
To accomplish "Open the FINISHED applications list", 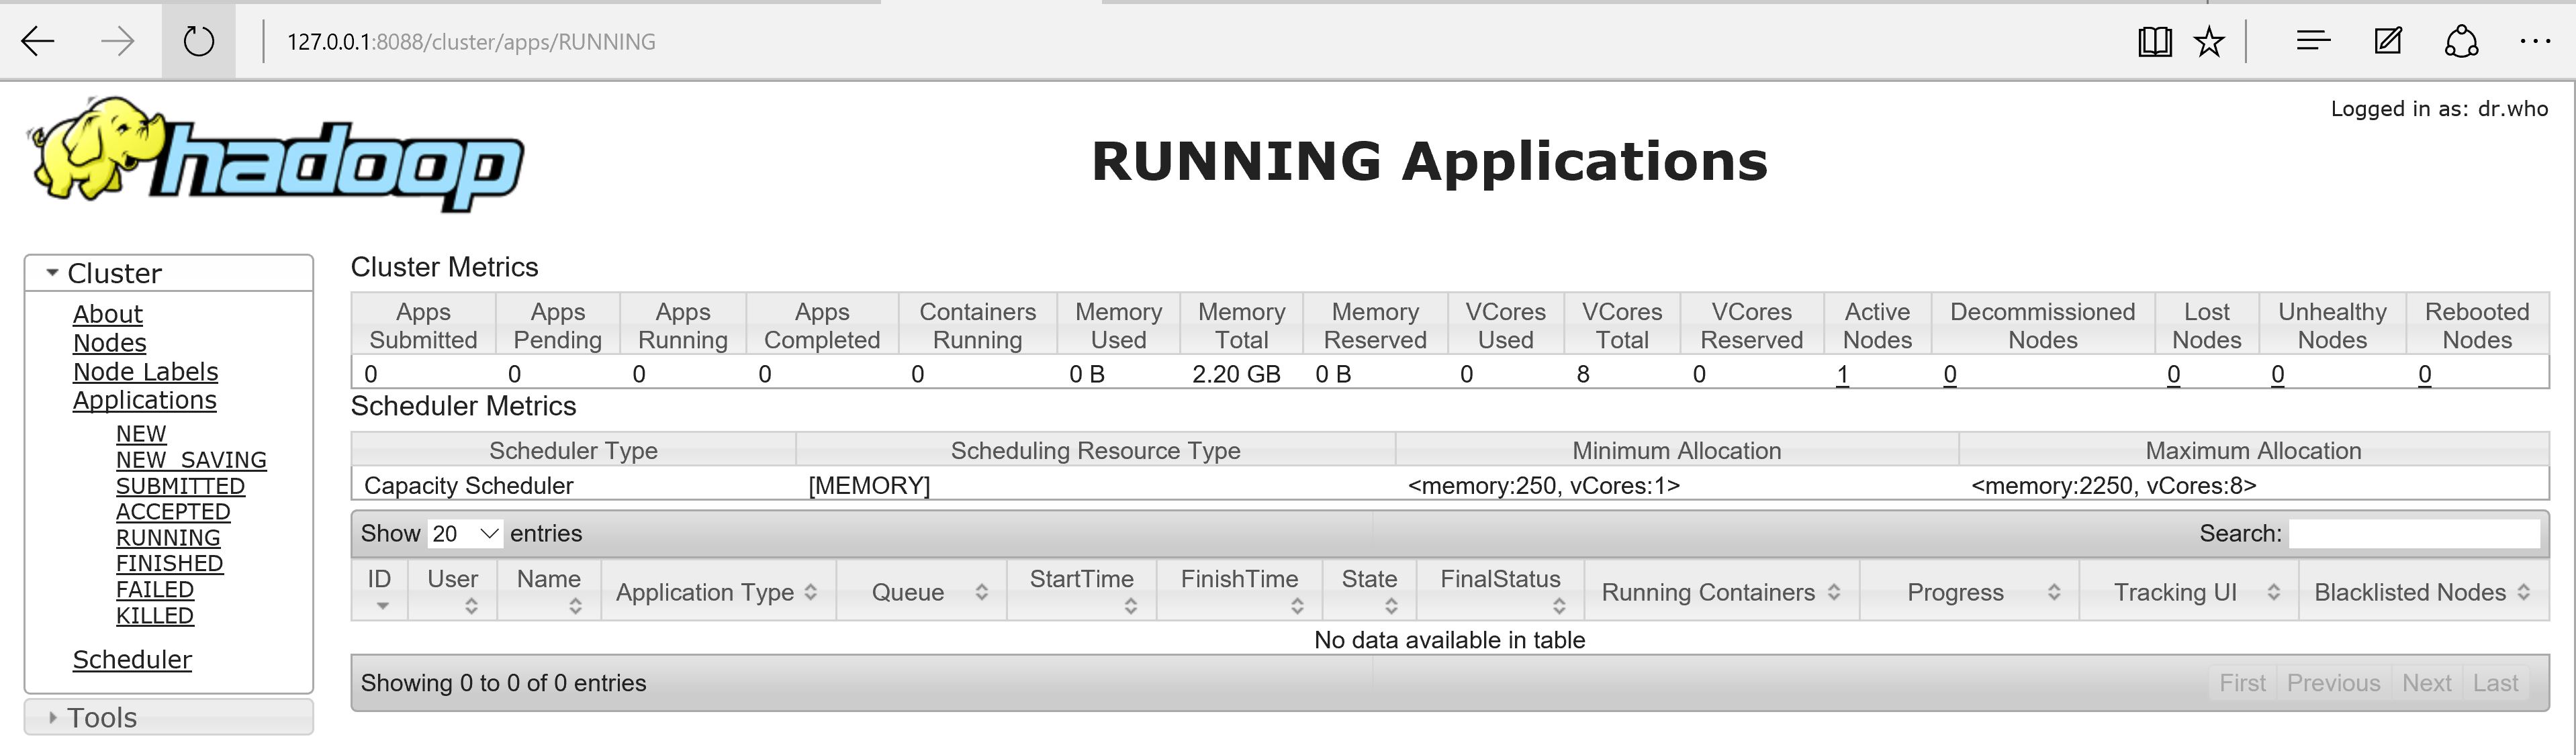I will click(169, 563).
